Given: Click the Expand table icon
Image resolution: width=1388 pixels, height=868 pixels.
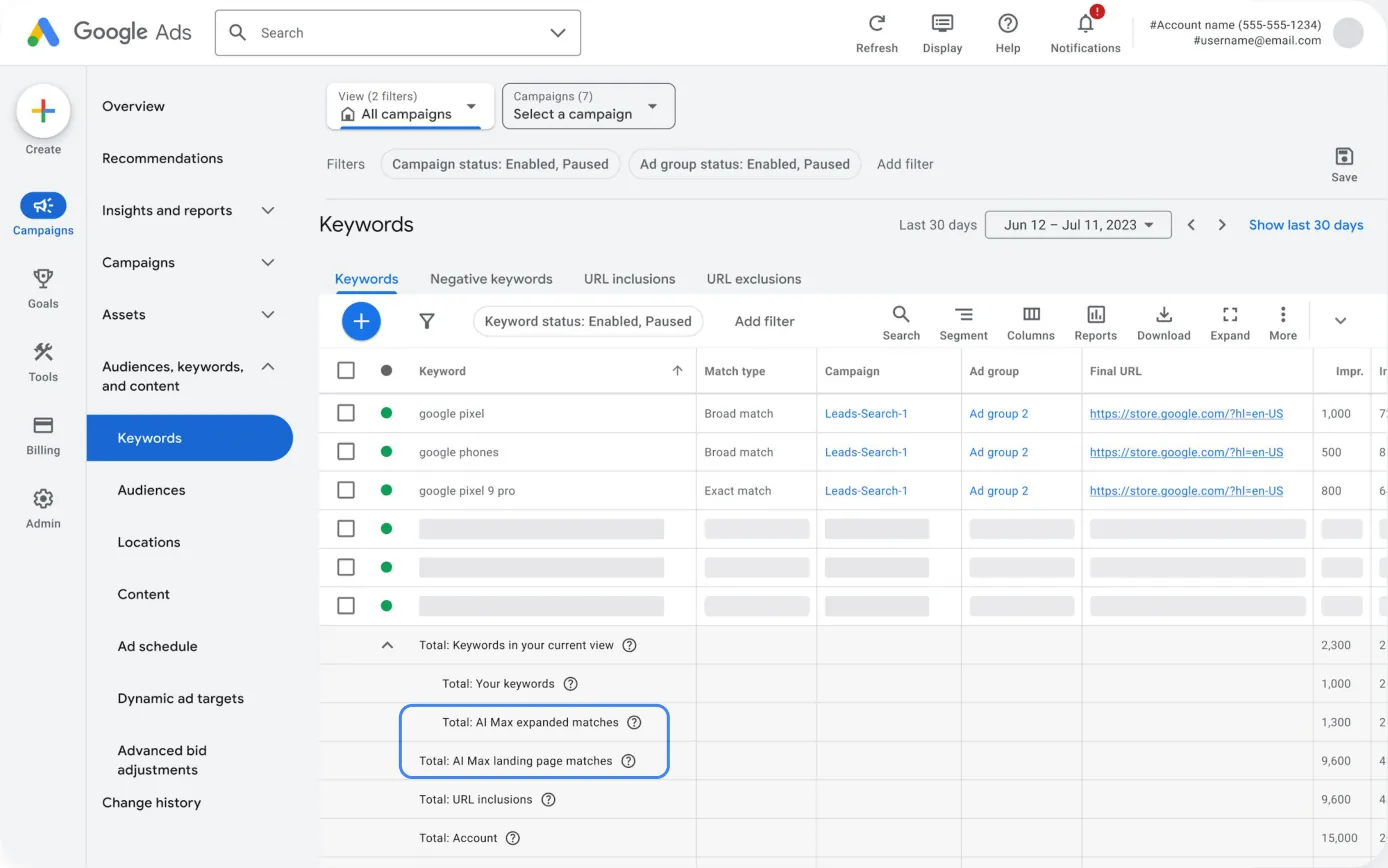Looking at the screenshot, I should (1230, 314).
